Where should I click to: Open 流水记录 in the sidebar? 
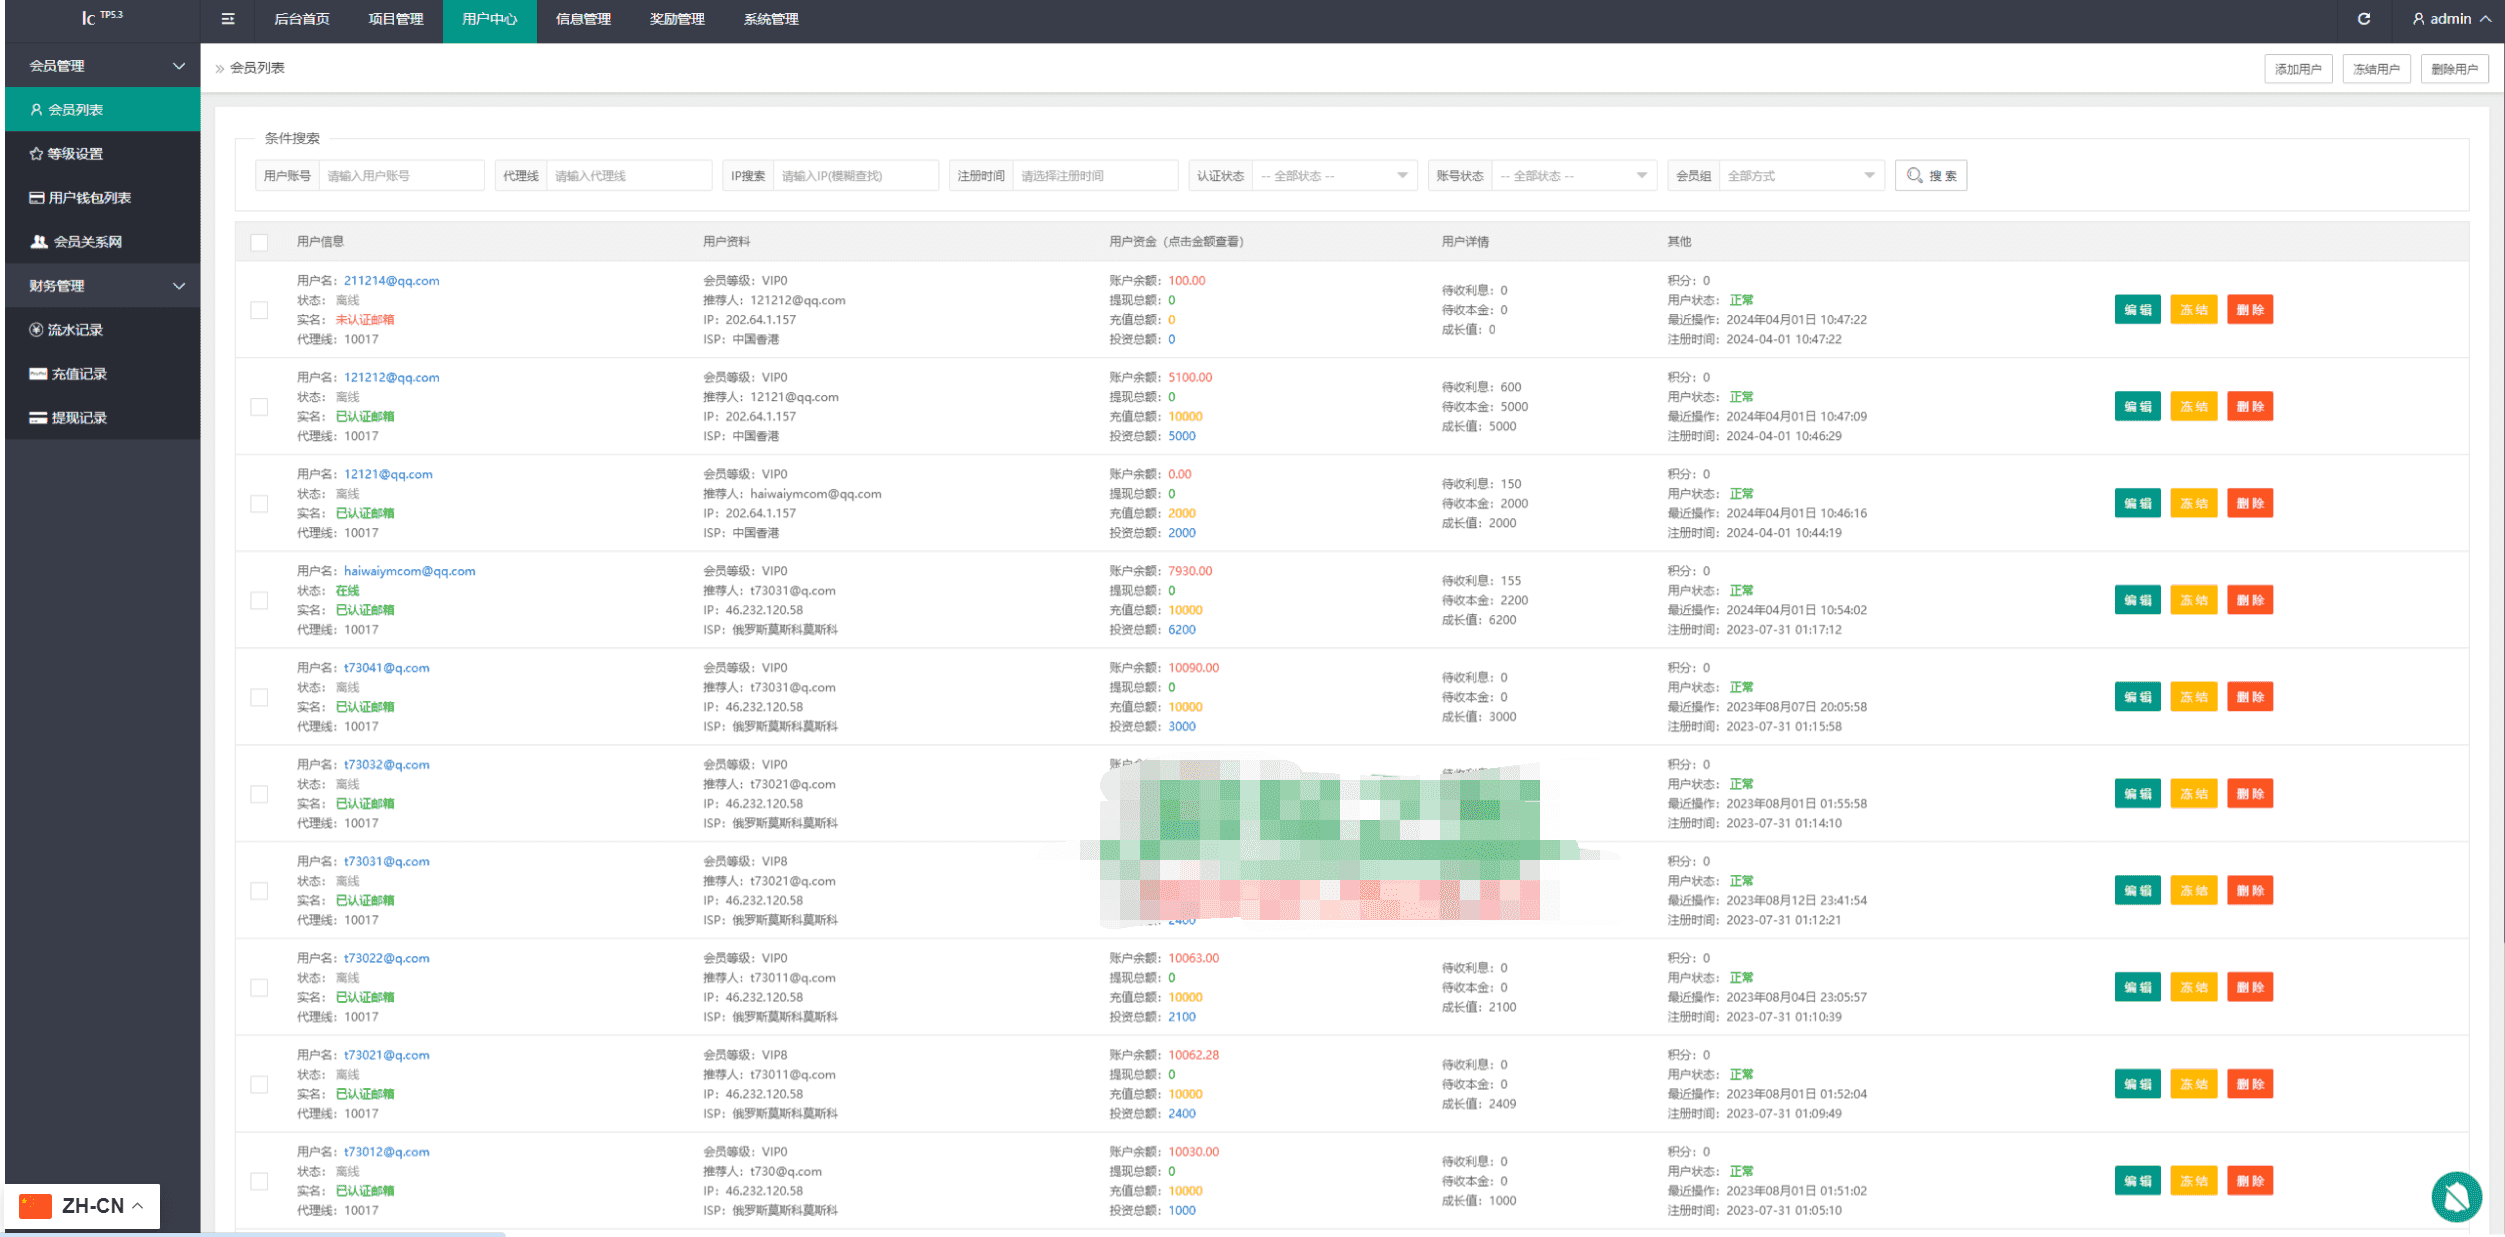click(x=66, y=329)
